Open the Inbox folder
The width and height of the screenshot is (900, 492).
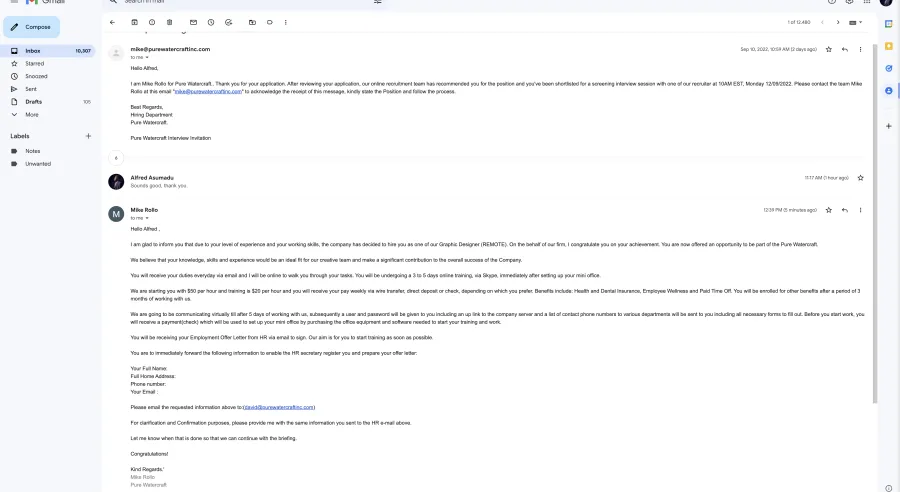48,51
